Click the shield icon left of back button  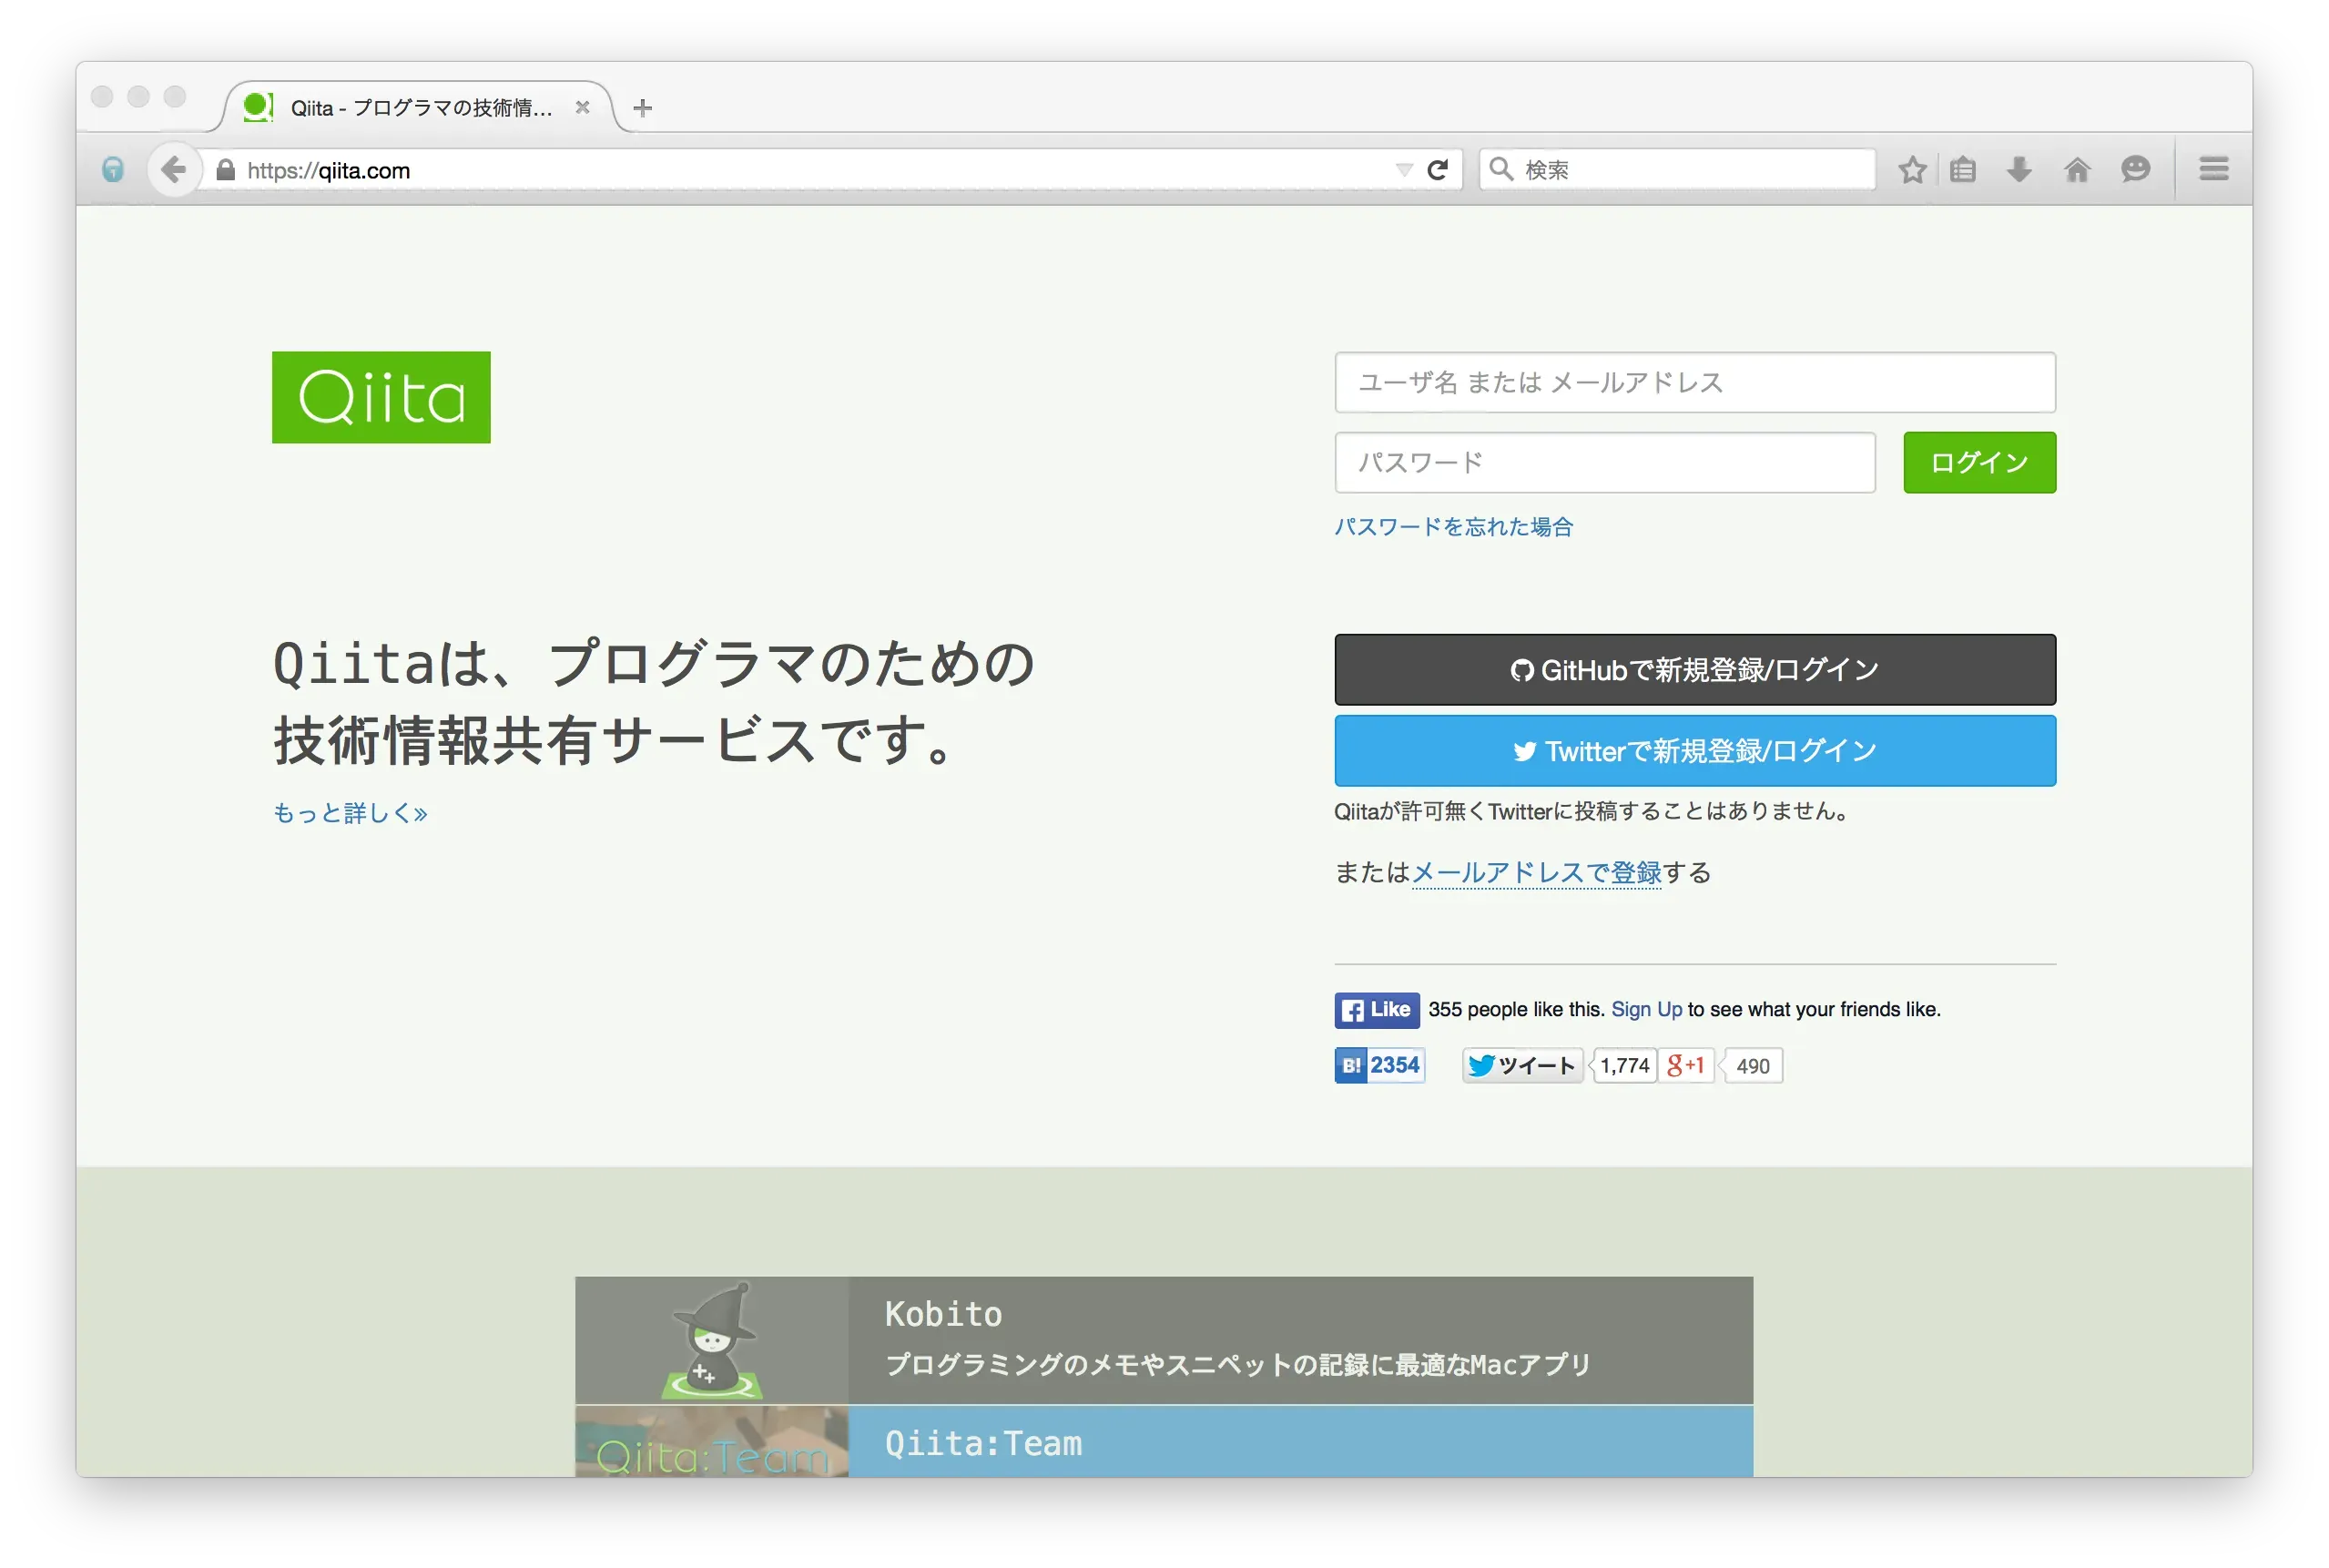click(x=113, y=170)
